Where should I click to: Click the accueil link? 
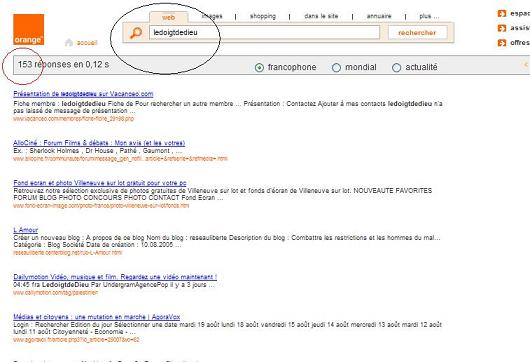(x=87, y=43)
